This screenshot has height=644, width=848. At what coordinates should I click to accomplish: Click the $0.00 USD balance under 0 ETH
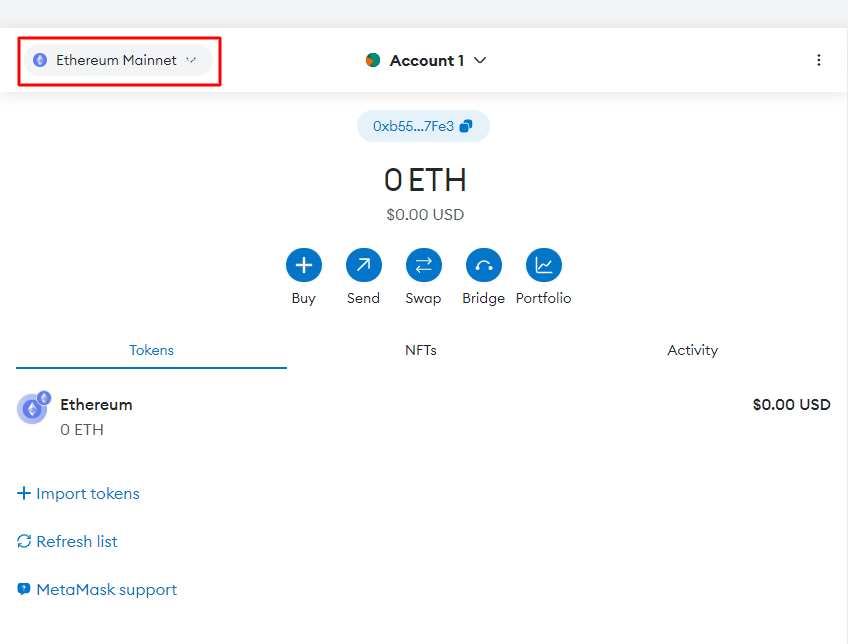click(x=425, y=215)
